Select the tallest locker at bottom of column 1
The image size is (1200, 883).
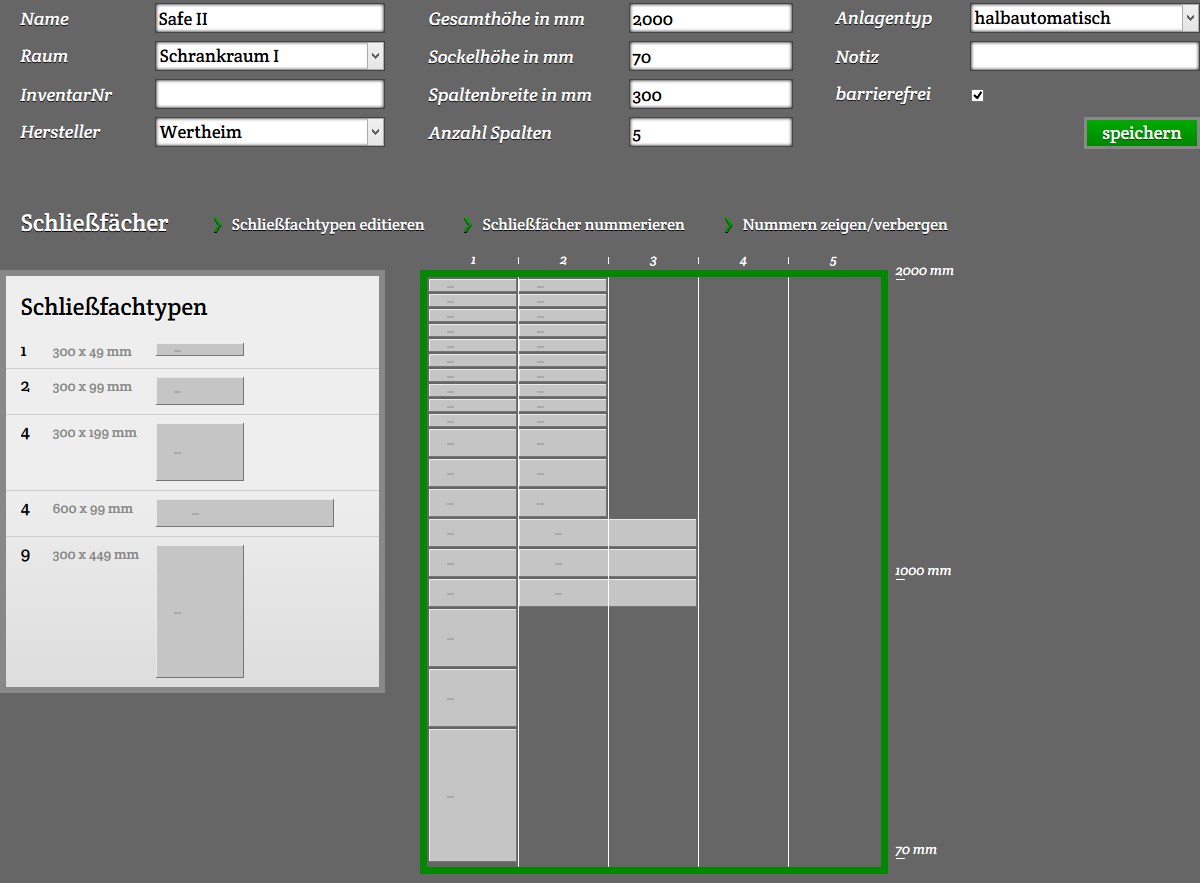pos(473,795)
